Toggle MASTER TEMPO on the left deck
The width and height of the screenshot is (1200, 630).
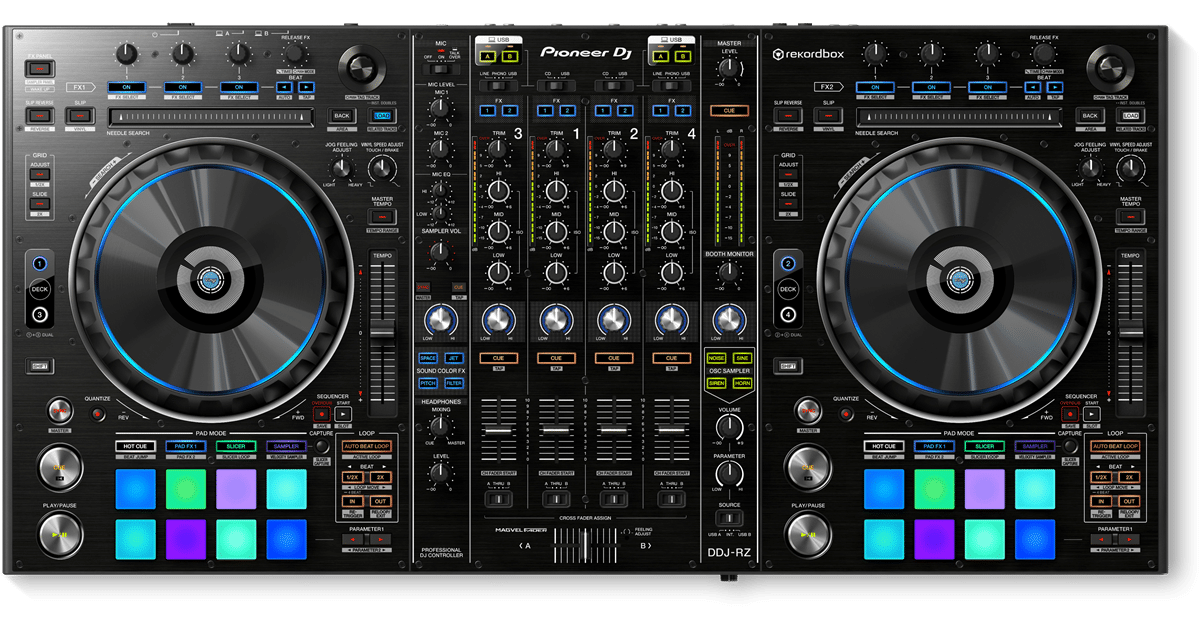point(382,216)
